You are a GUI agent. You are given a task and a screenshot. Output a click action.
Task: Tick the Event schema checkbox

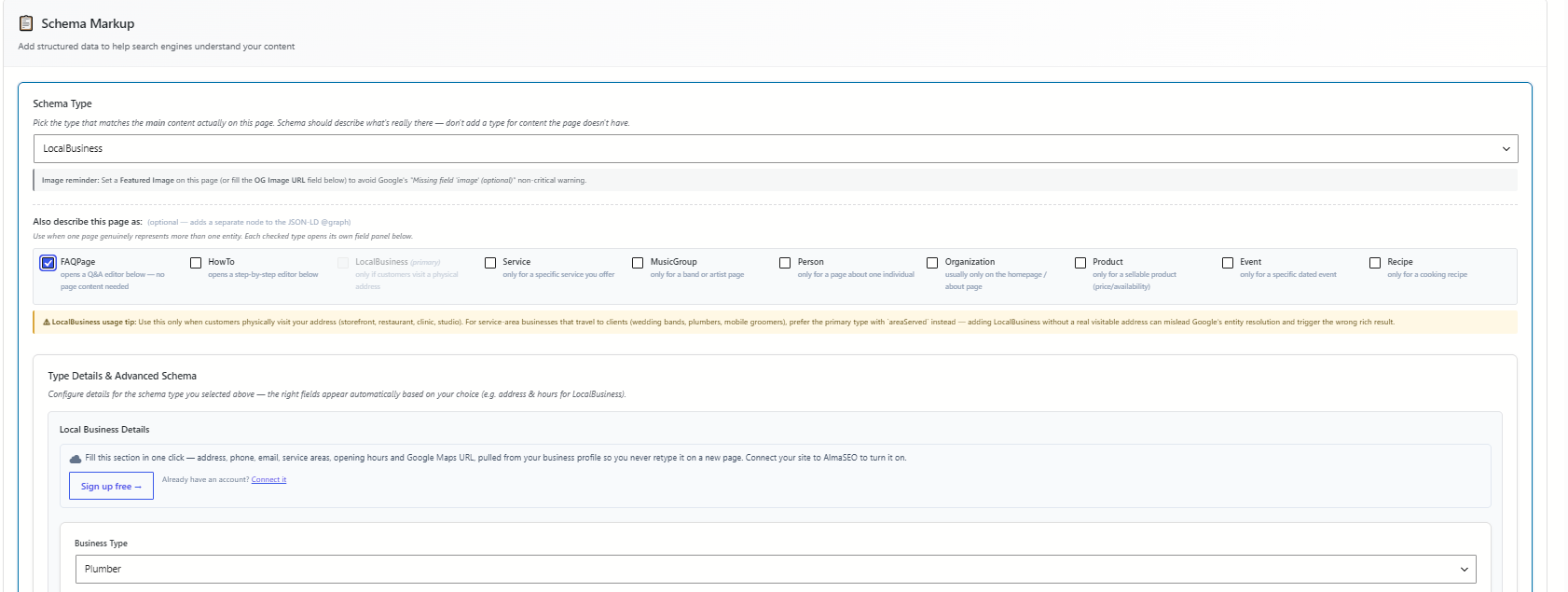click(1228, 263)
